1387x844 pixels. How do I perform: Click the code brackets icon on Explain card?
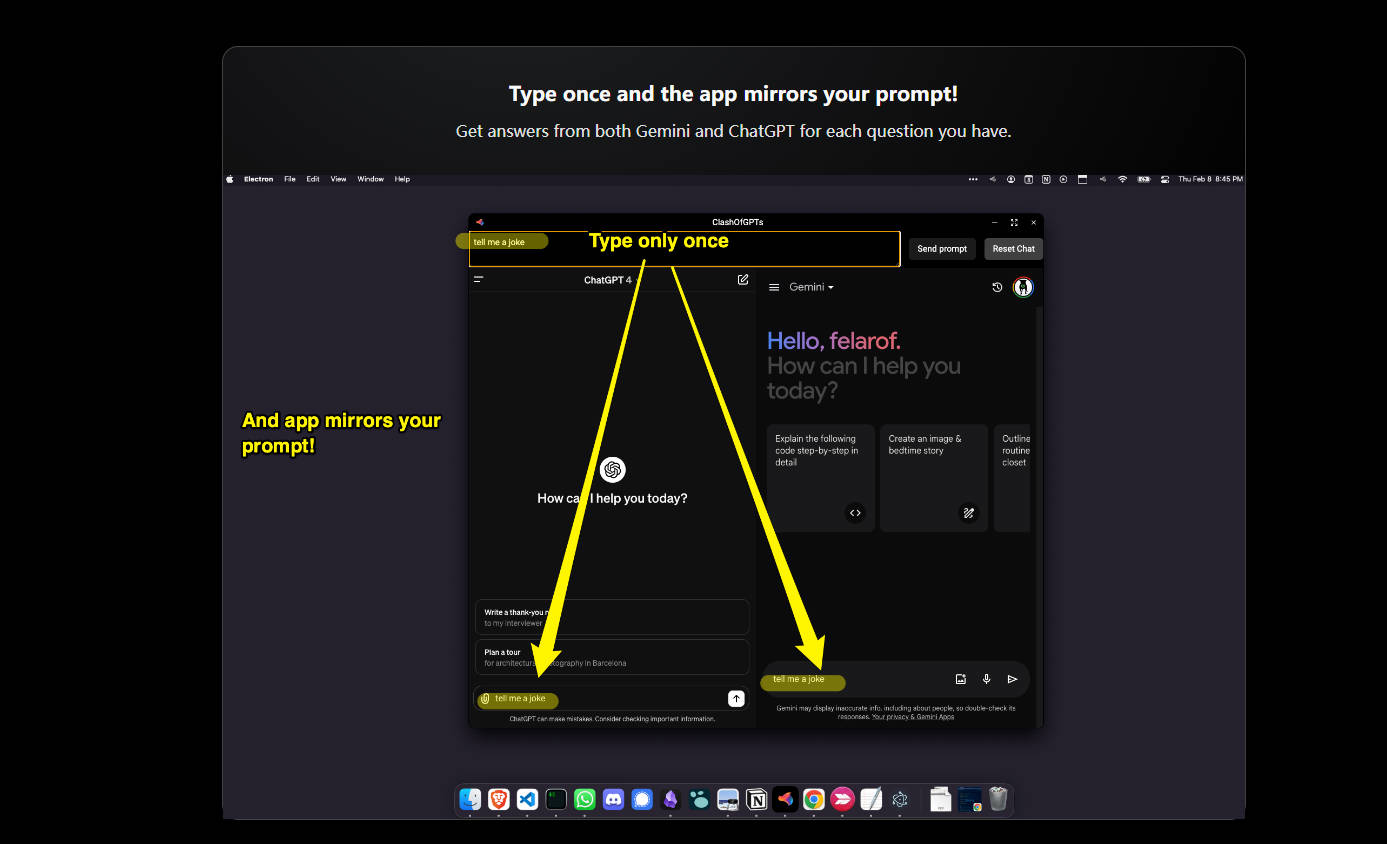tap(855, 513)
